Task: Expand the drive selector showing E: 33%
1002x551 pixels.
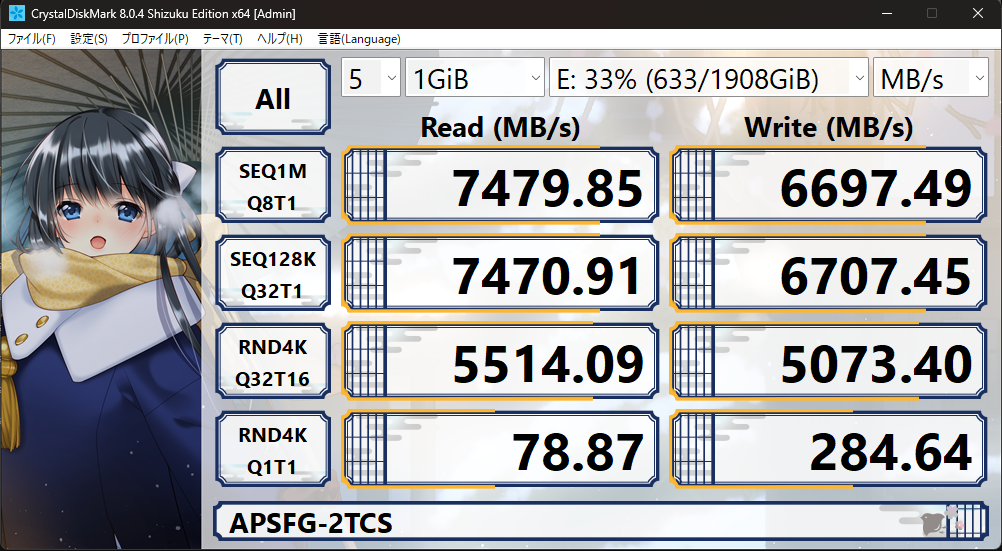Action: (x=709, y=78)
